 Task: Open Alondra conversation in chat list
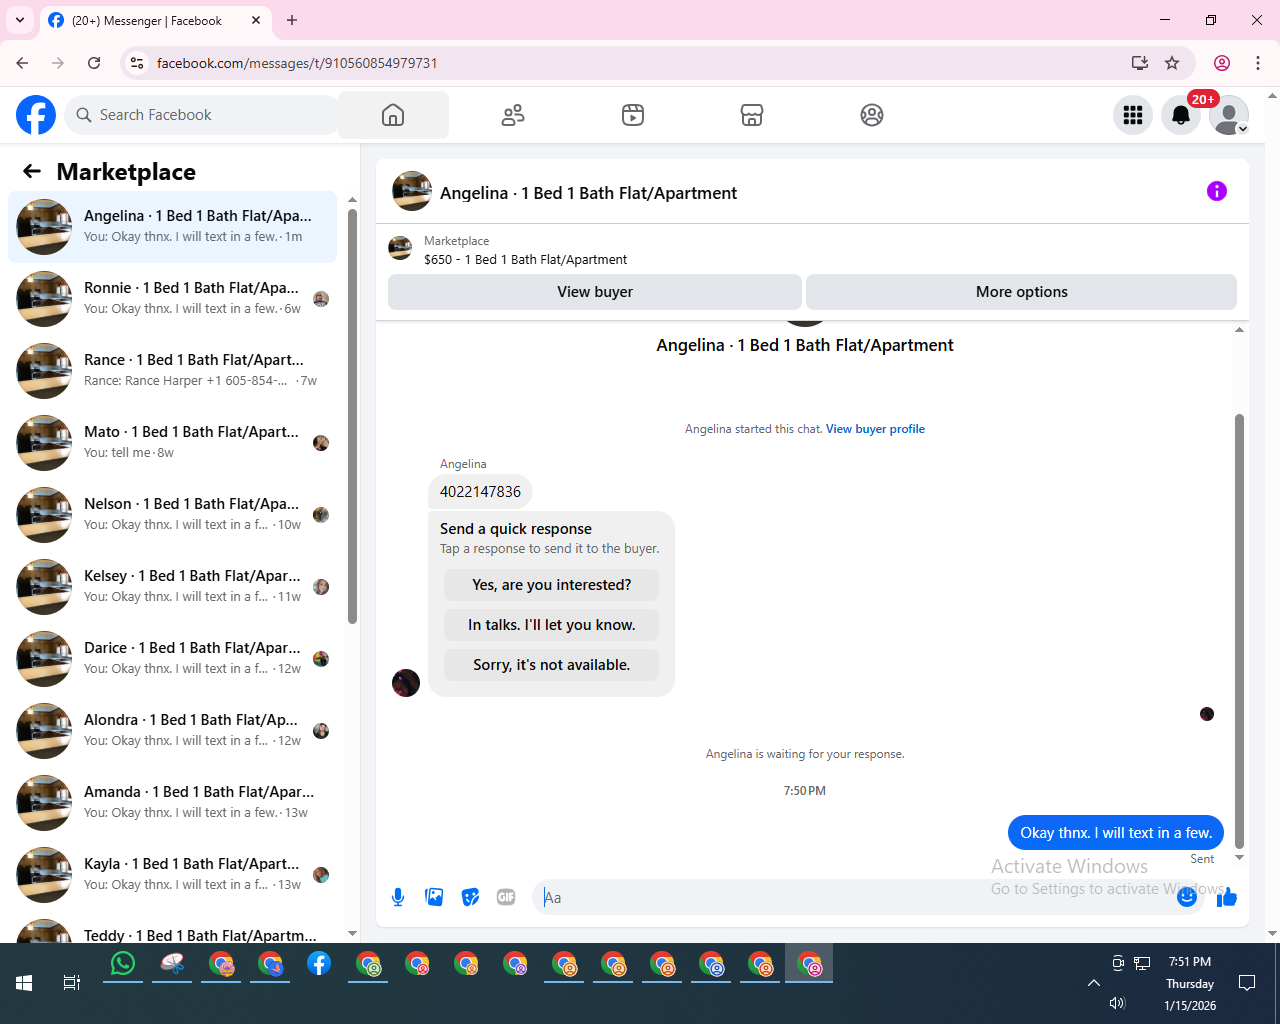[x=173, y=731]
